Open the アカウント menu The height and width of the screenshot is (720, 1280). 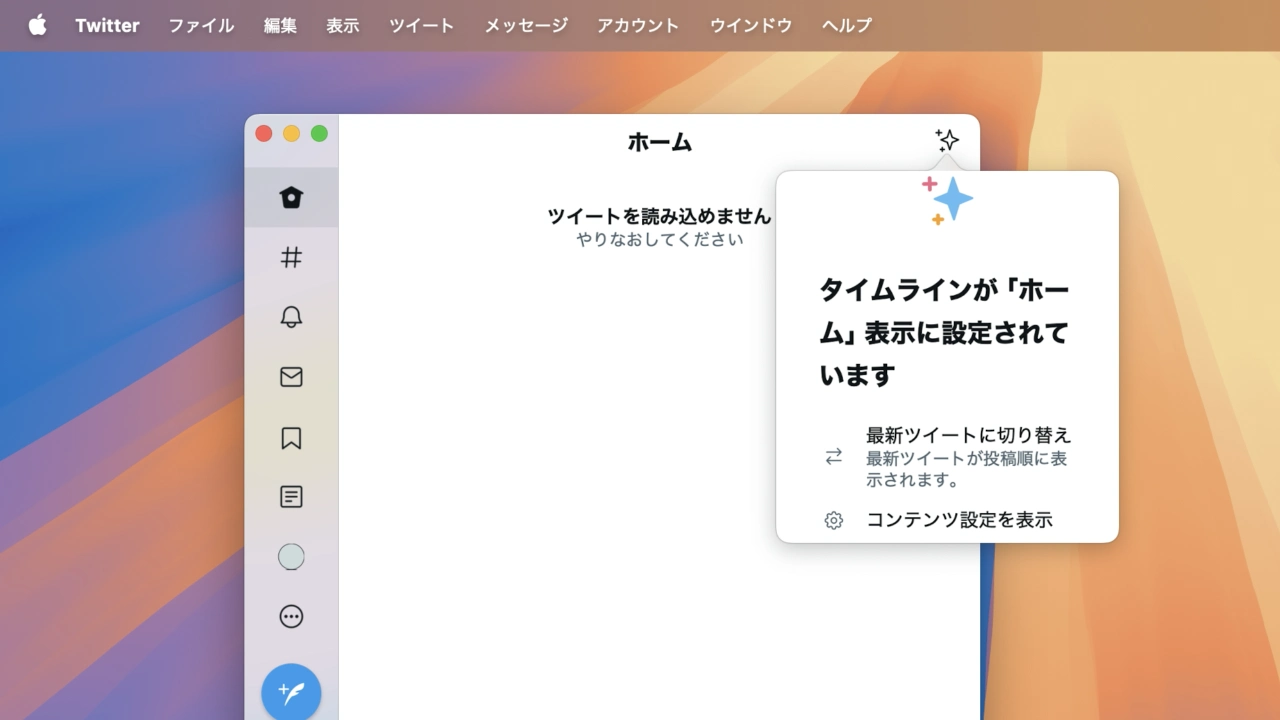638,25
